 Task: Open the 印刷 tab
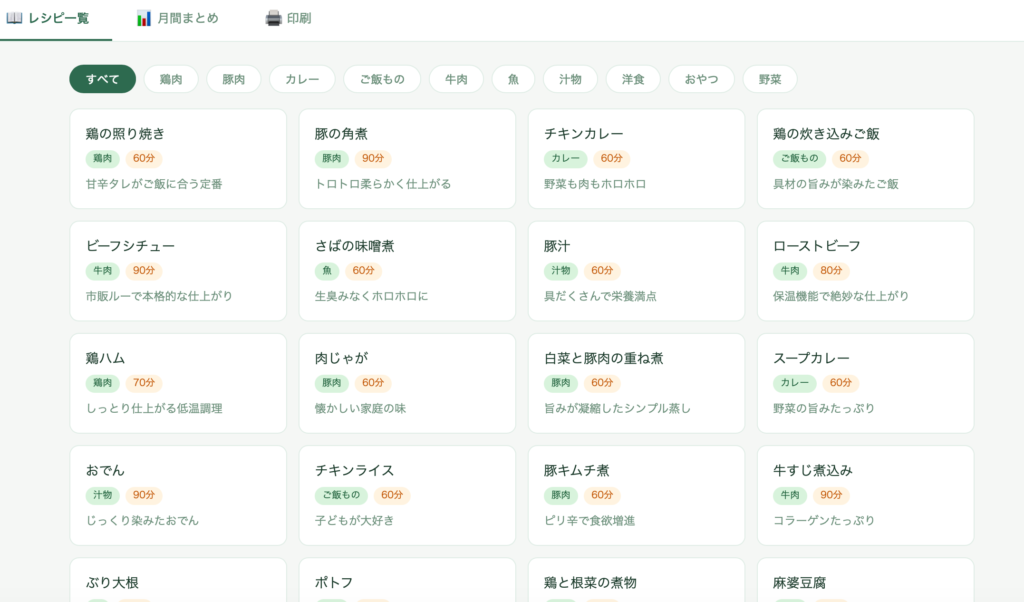[287, 19]
